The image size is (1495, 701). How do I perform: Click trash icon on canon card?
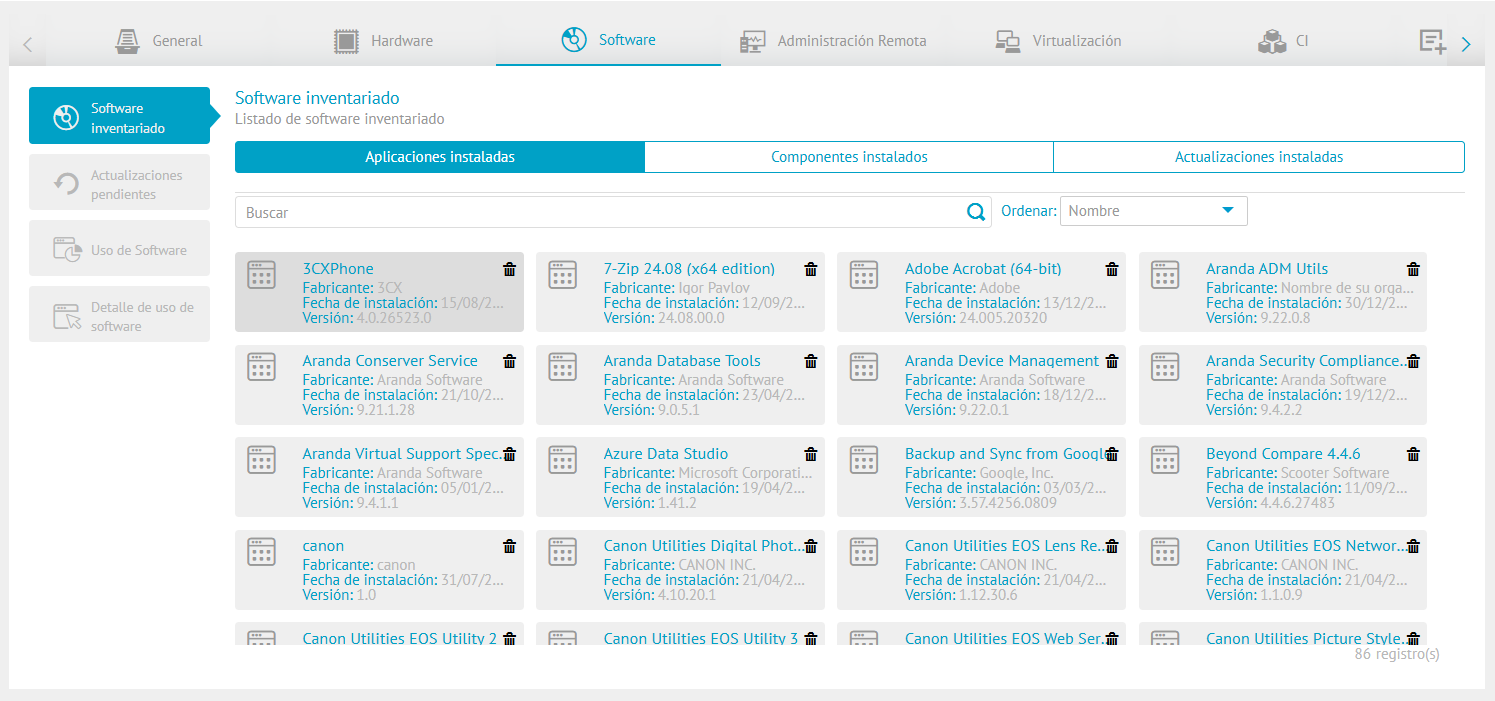point(509,546)
